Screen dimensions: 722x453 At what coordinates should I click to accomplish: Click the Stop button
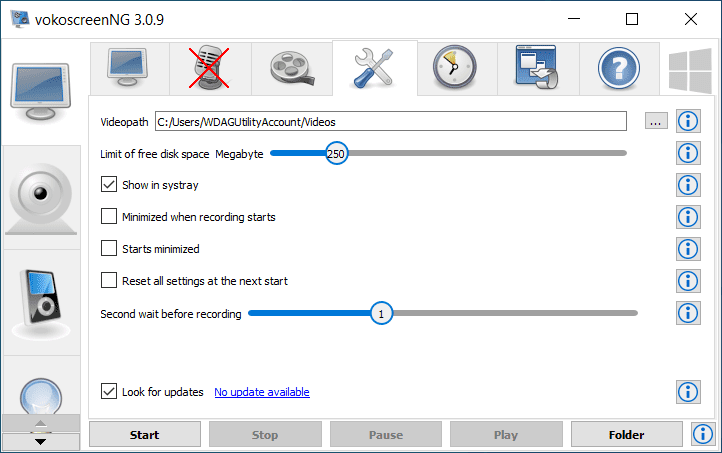click(x=265, y=435)
